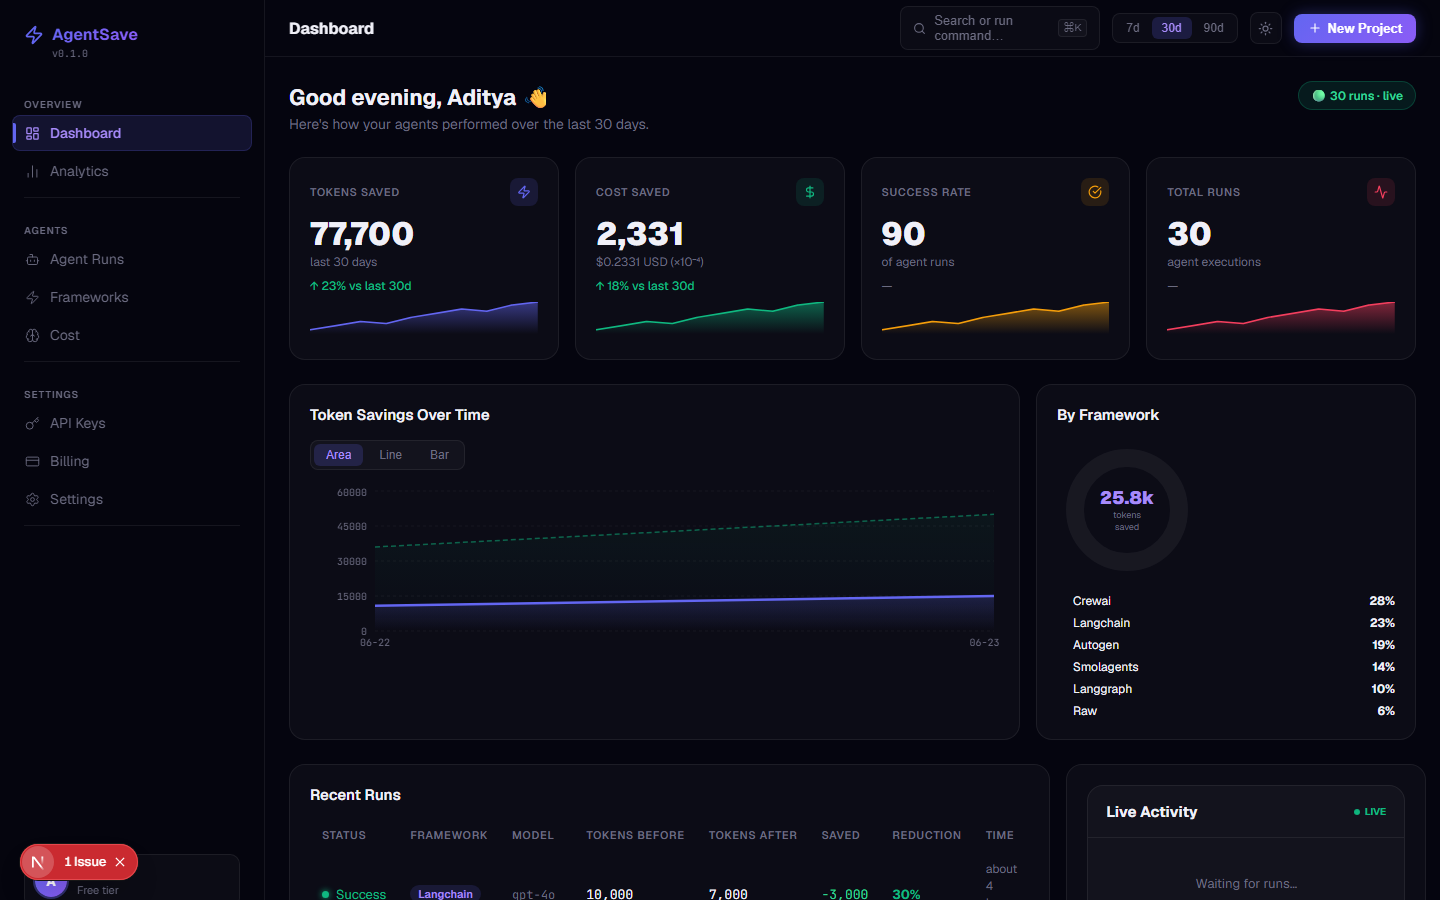The width and height of the screenshot is (1440, 900).
Task: Switch chart to Bar view
Action: 439,455
